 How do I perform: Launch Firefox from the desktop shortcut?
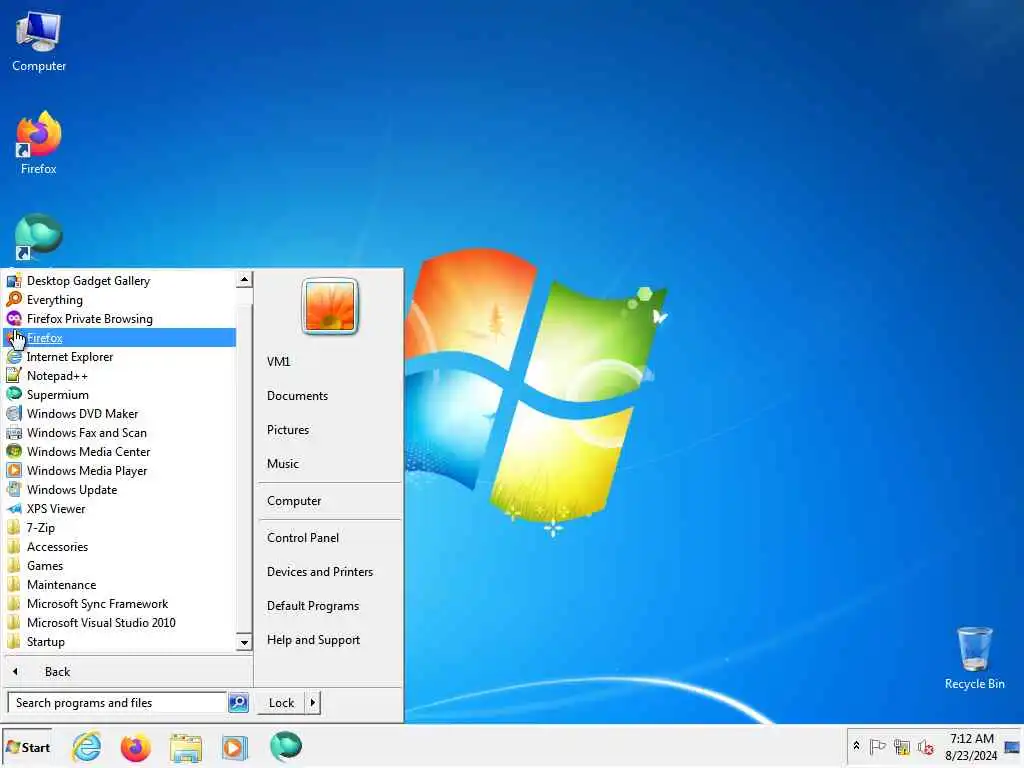(39, 143)
